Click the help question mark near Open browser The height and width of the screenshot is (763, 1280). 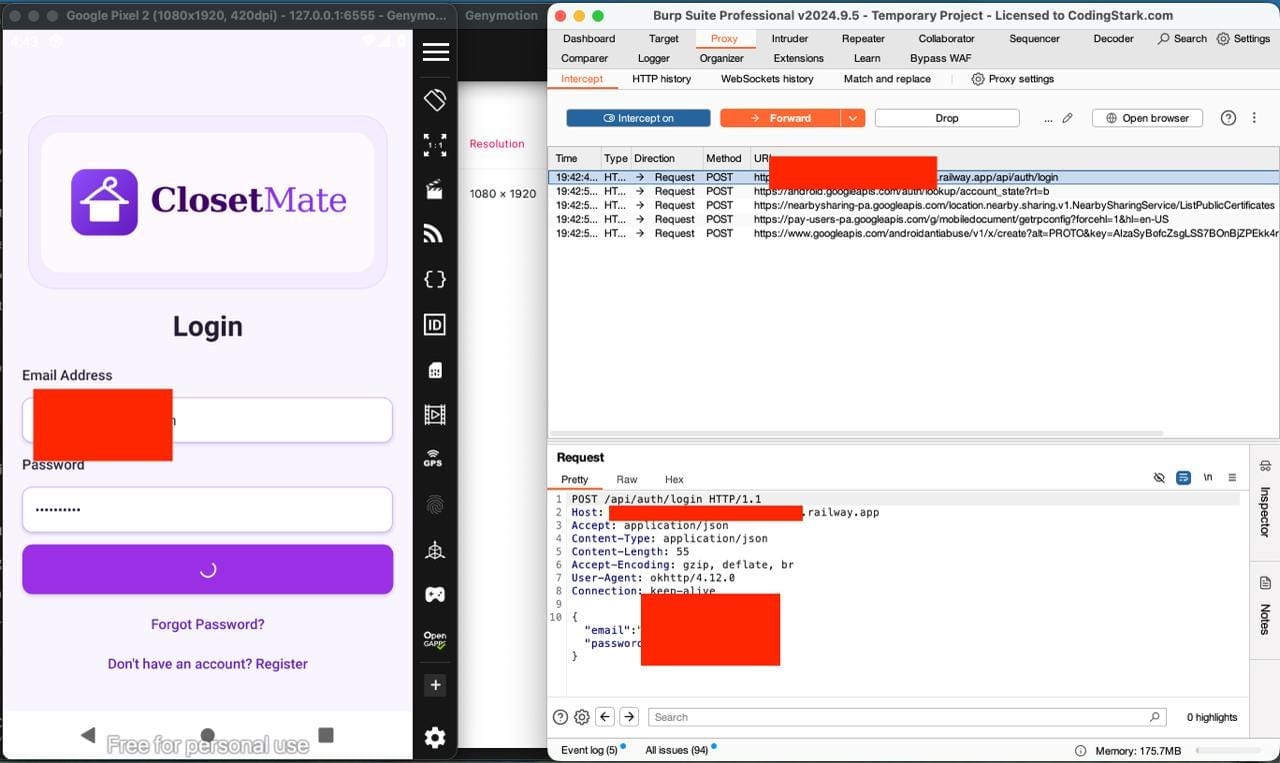pyautogui.click(x=1228, y=118)
